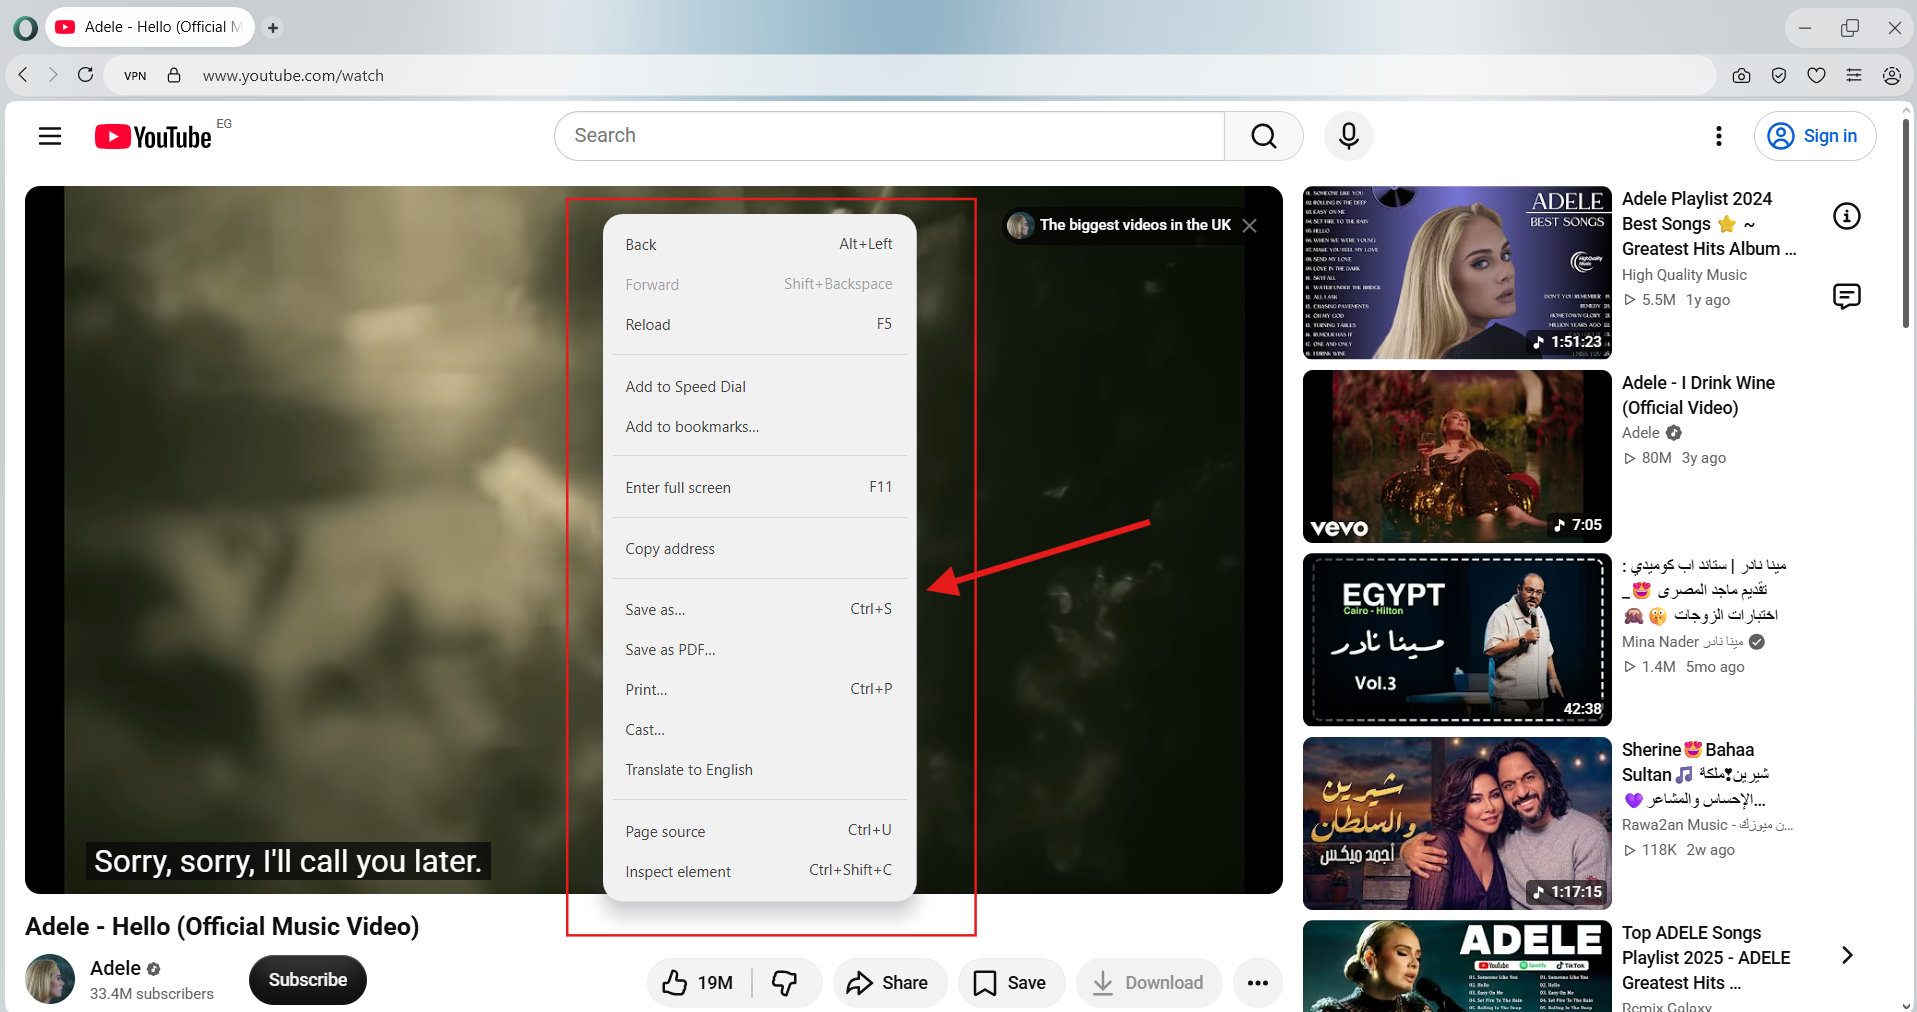Open the Opera browser menu icon

point(25,28)
